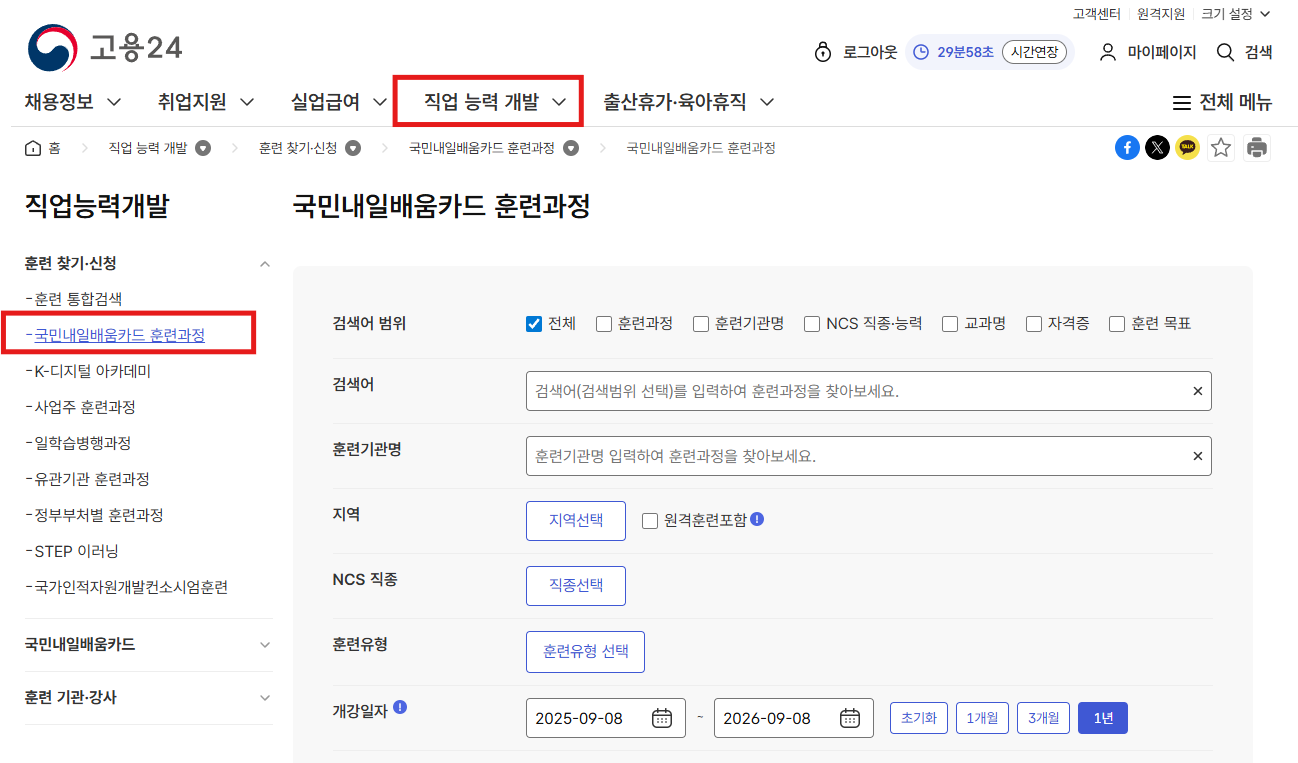Collapse 훈련 찾기·신청 sidebar section
This screenshot has width=1298, height=763.
point(264,264)
